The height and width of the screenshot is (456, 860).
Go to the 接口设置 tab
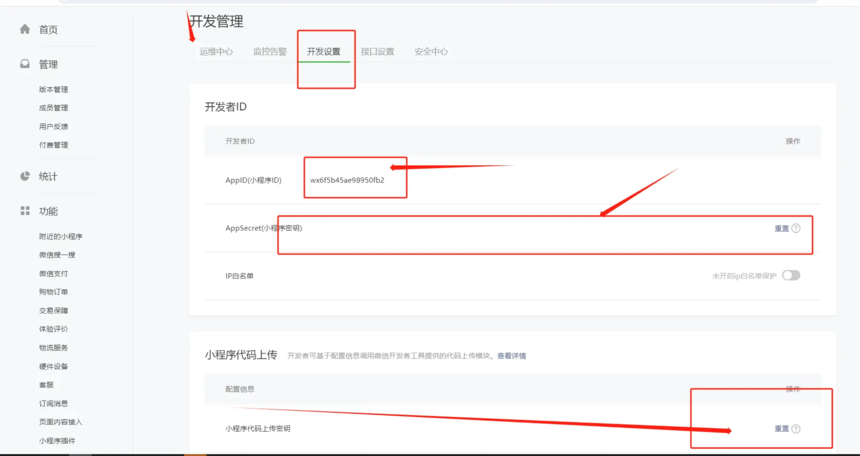click(378, 51)
